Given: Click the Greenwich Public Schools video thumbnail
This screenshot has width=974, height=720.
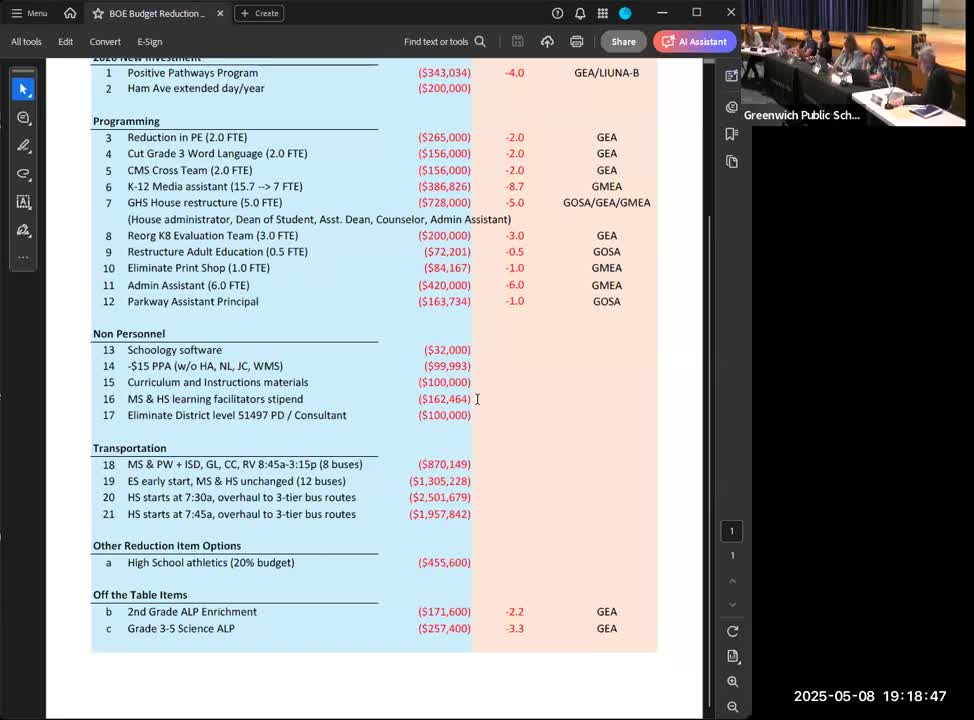Looking at the screenshot, I should pos(853,63).
